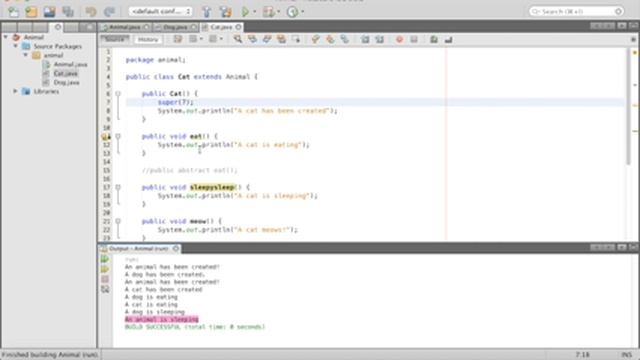Select the Cat.java editor tab
The image size is (640, 360).
point(221,27)
